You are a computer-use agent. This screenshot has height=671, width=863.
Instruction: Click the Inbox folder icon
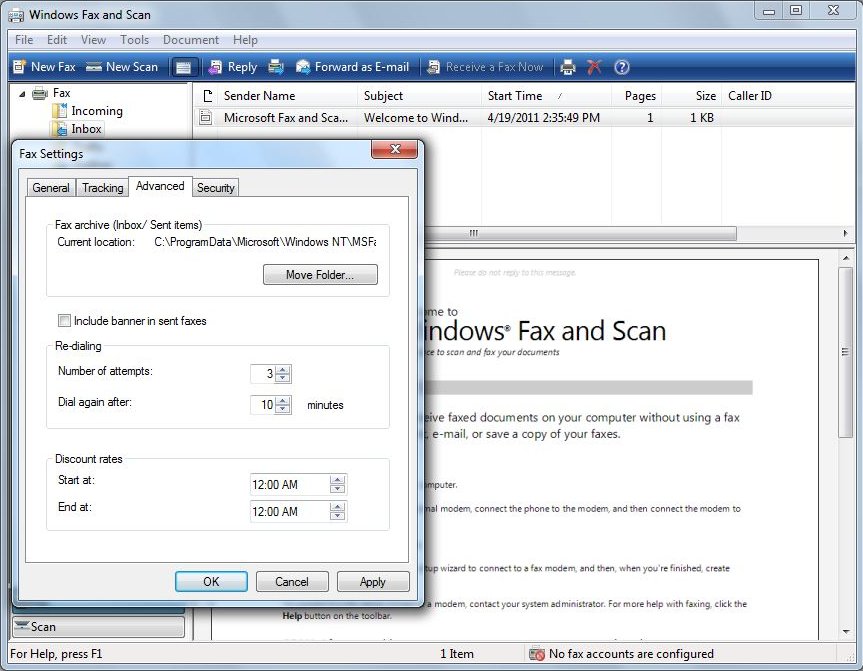coord(59,129)
